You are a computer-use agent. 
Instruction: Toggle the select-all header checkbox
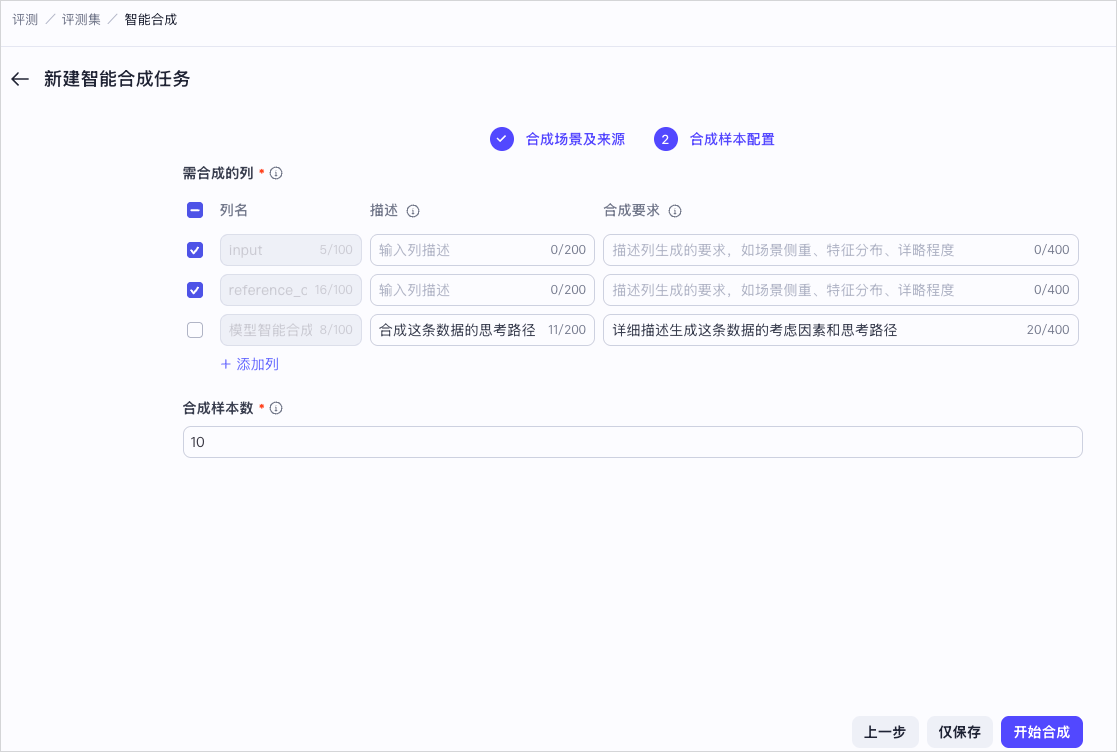click(194, 210)
